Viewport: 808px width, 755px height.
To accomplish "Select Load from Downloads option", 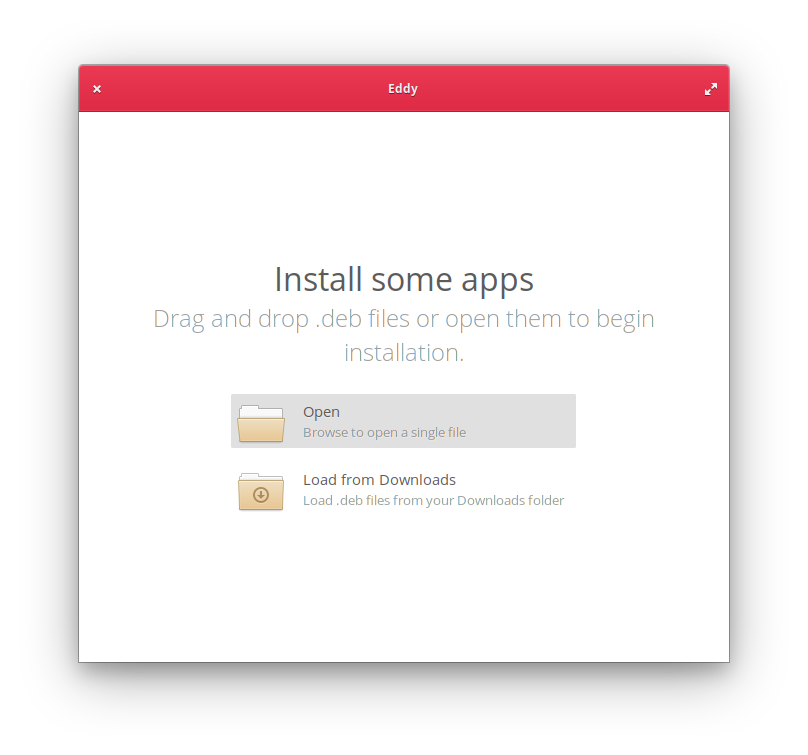I will coord(403,490).
